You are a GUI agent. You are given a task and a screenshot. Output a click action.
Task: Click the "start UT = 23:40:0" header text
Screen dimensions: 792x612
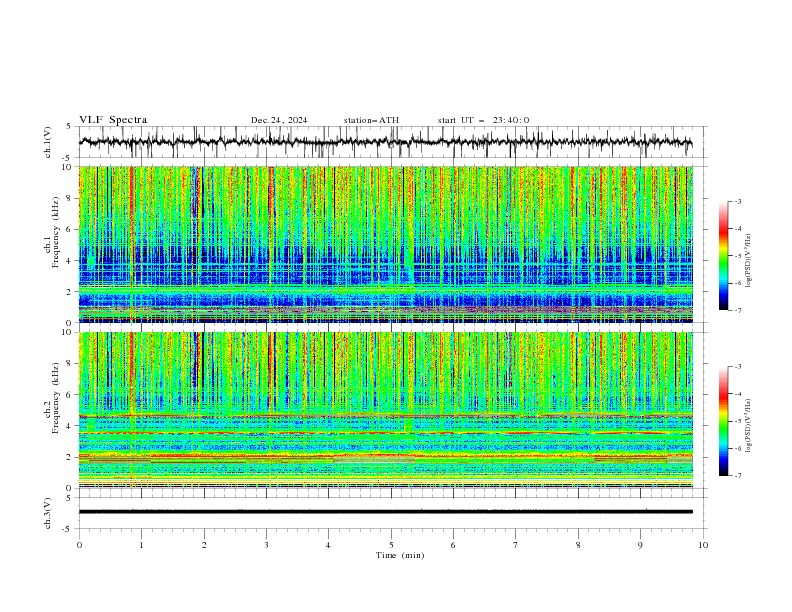tap(483, 120)
